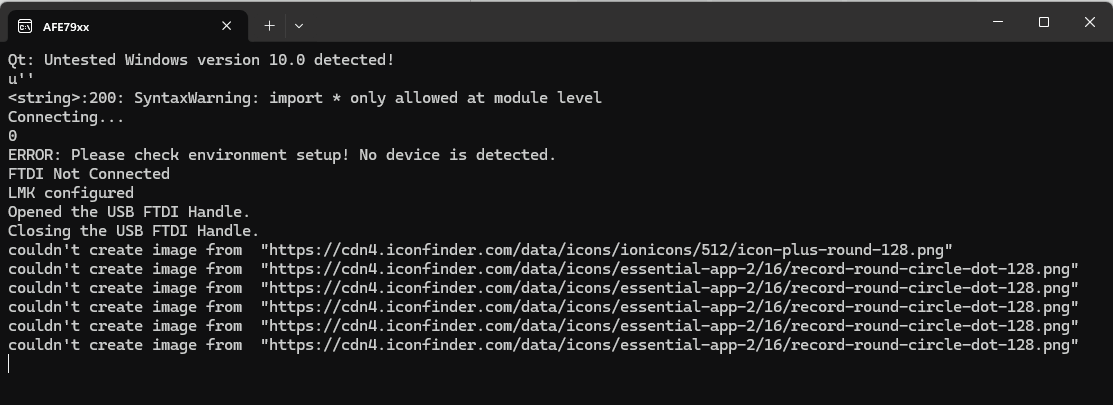
Task: Maximize the terminal window
Action: click(1043, 22)
